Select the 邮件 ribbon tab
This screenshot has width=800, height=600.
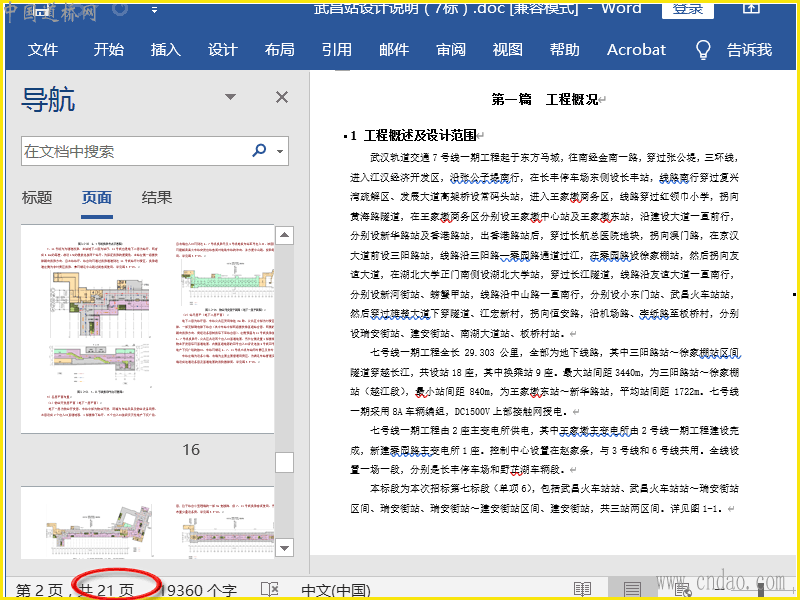click(x=394, y=49)
